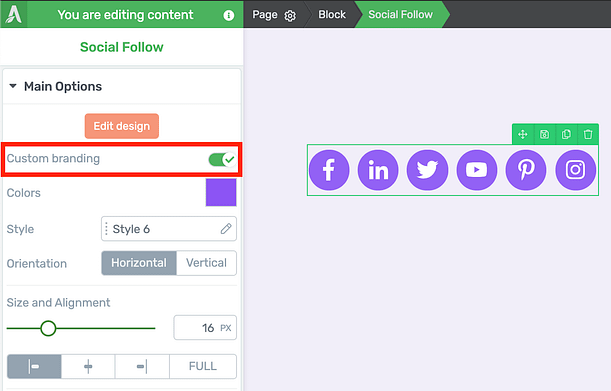Click the move element arrows icon
The width and height of the screenshot is (611, 391).
coord(523,134)
